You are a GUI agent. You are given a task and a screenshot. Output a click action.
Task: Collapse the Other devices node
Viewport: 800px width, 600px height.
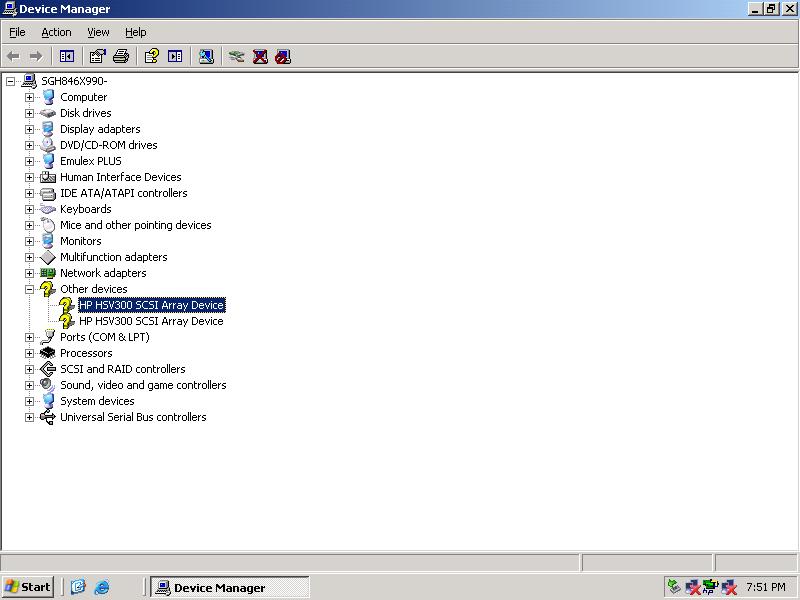pos(29,289)
